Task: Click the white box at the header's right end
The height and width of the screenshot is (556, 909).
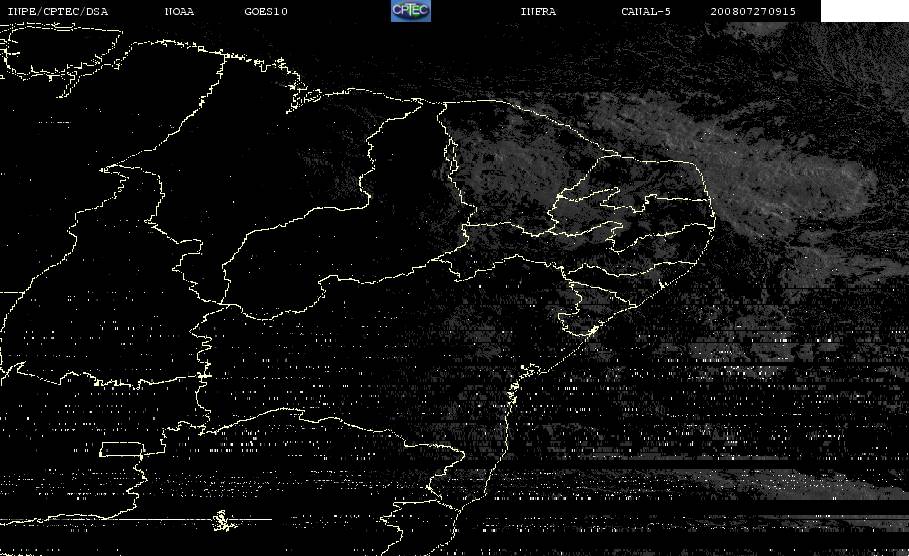Action: click(x=865, y=11)
